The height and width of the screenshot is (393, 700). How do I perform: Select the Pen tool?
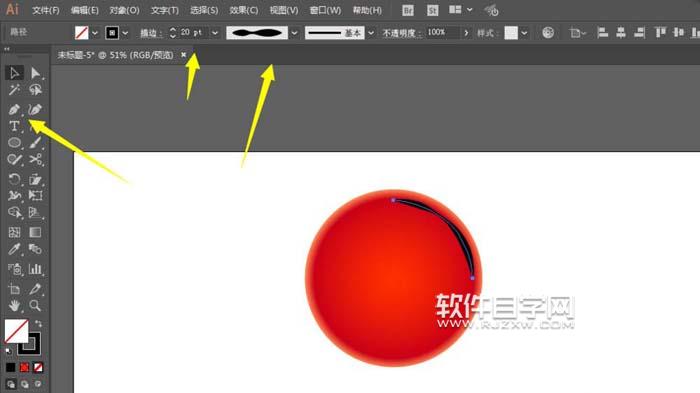tap(14, 109)
